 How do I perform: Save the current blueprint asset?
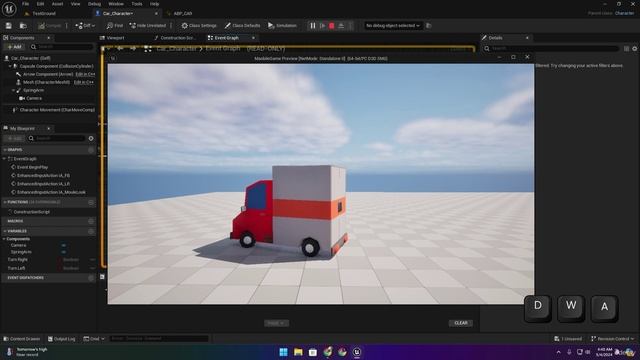pyautogui.click(x=9, y=26)
